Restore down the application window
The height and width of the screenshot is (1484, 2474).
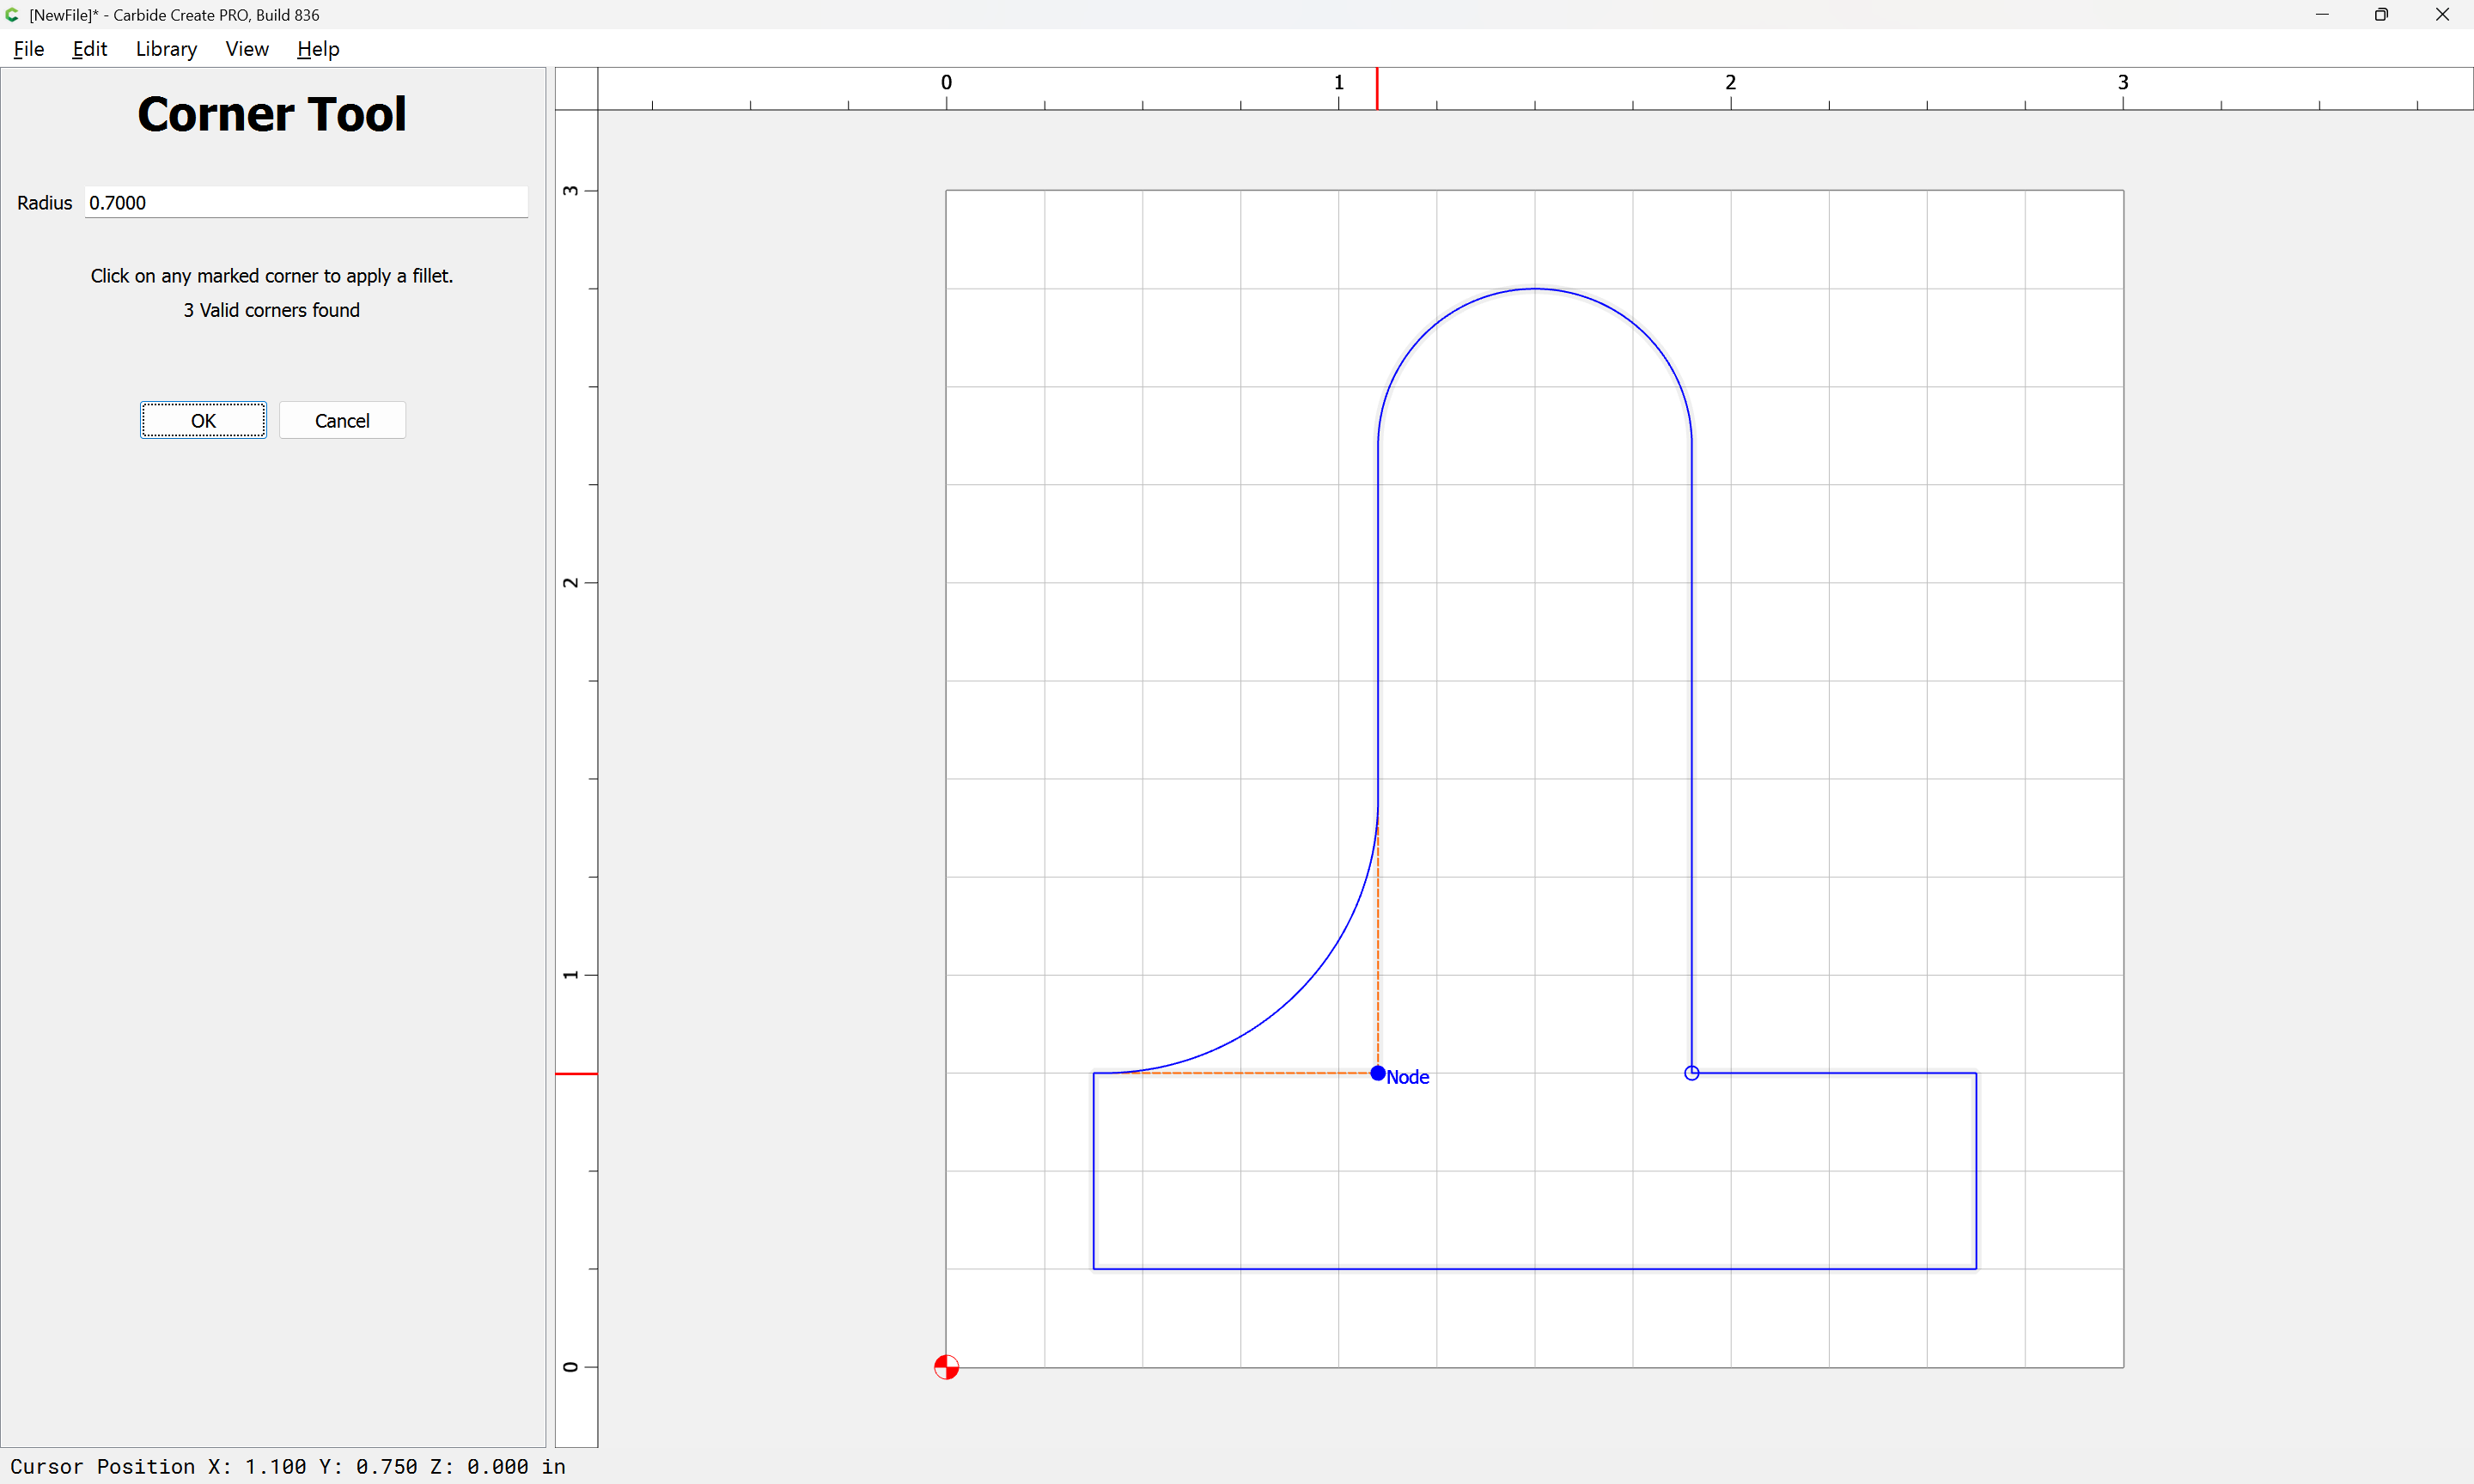coord(2381,15)
